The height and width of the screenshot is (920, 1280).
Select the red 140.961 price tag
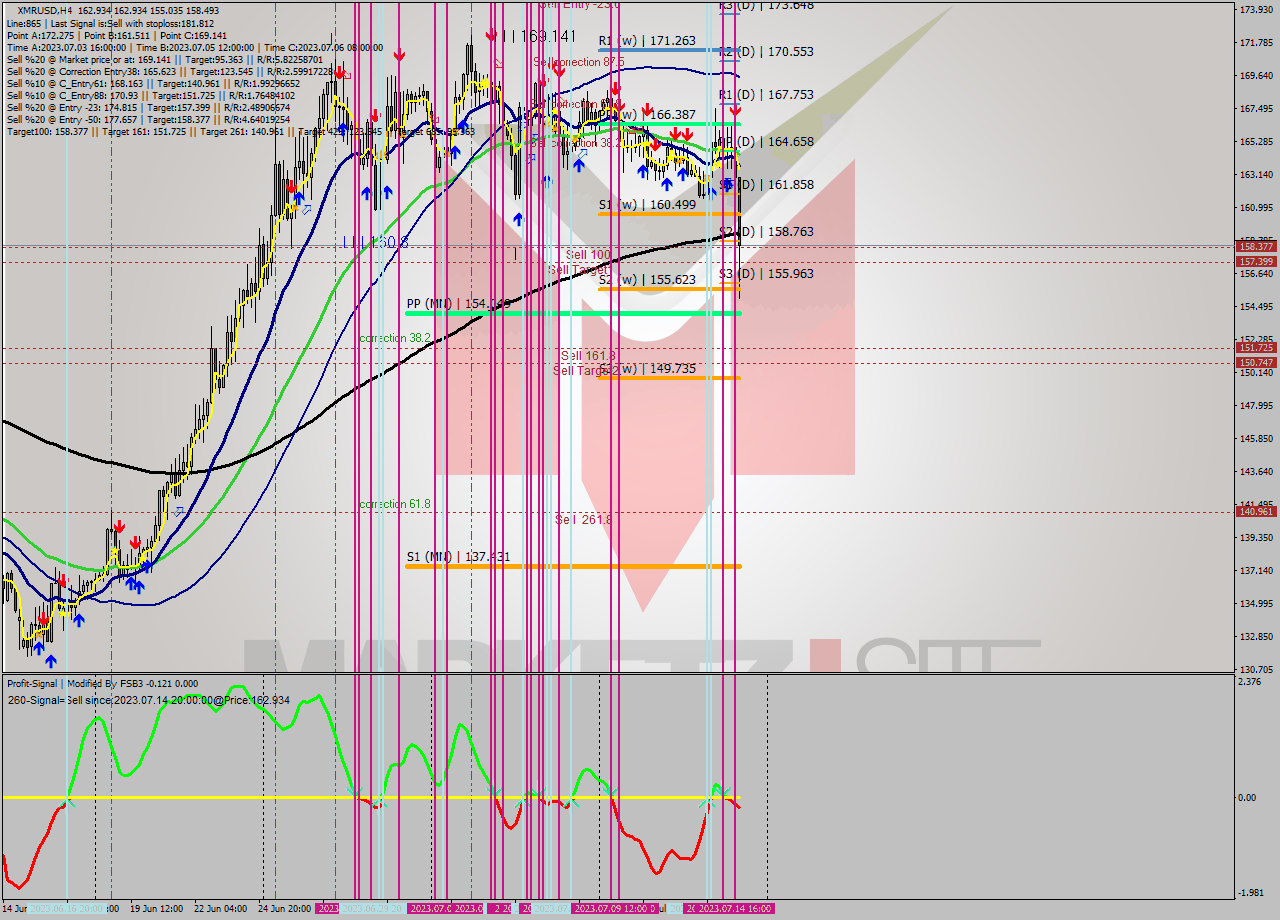pyautogui.click(x=1256, y=511)
